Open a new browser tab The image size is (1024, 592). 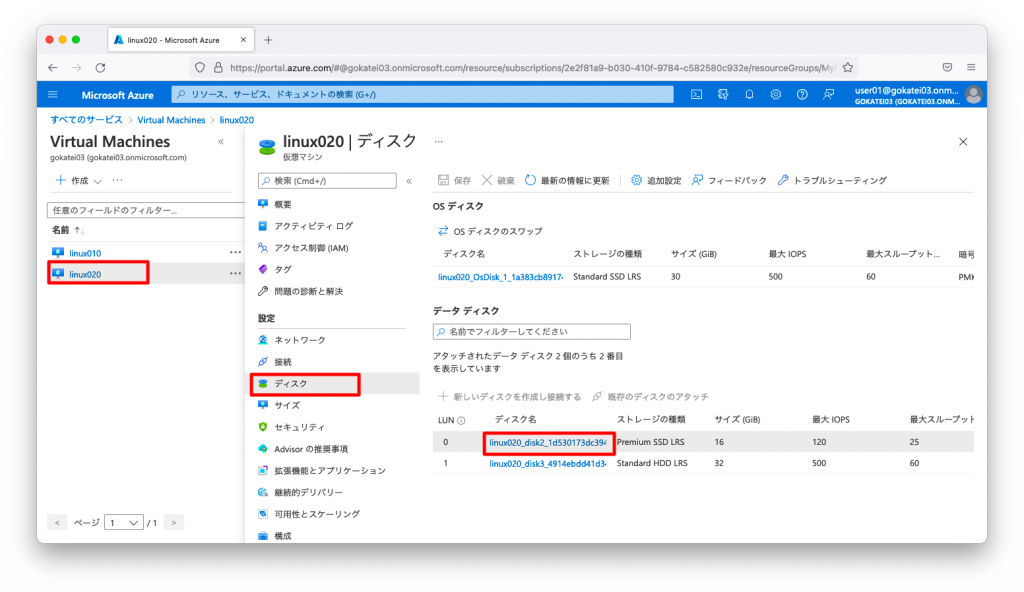pyautogui.click(x=268, y=40)
